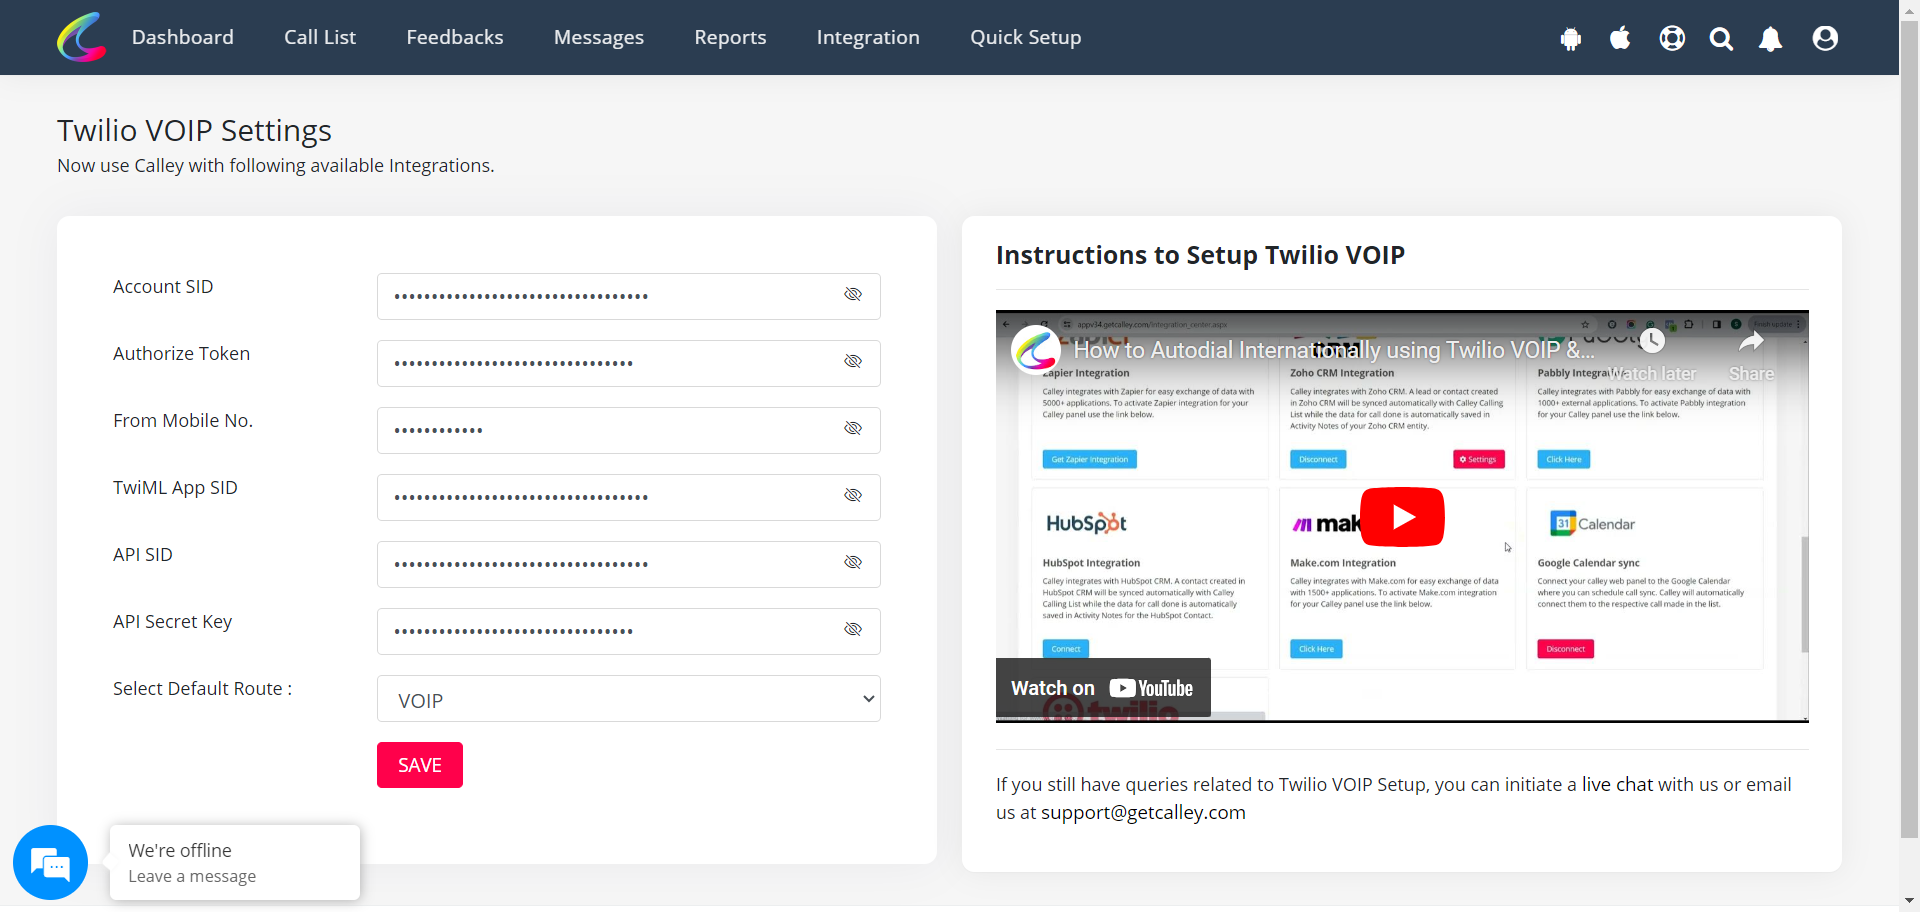Viewport: 1920px width, 912px height.
Task: Open the Android app download icon
Action: (1571, 39)
